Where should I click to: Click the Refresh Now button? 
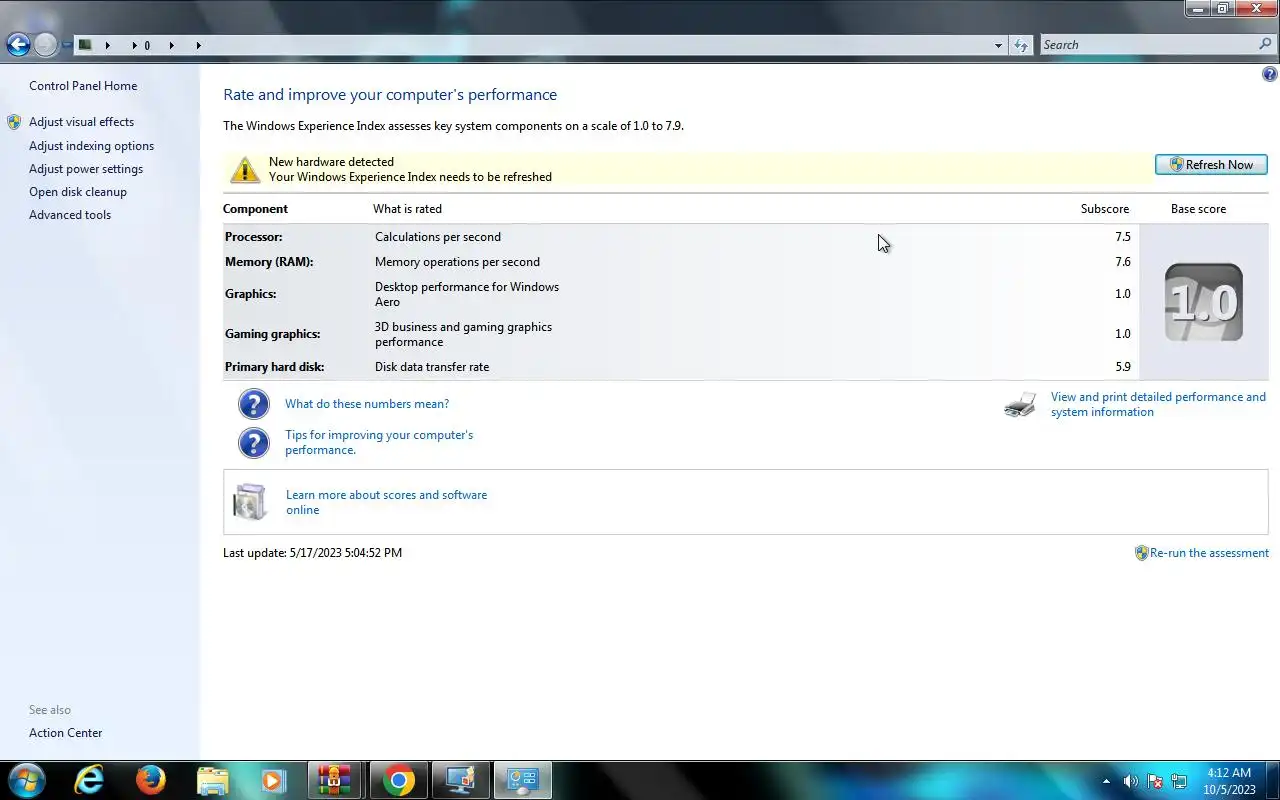(x=1211, y=165)
